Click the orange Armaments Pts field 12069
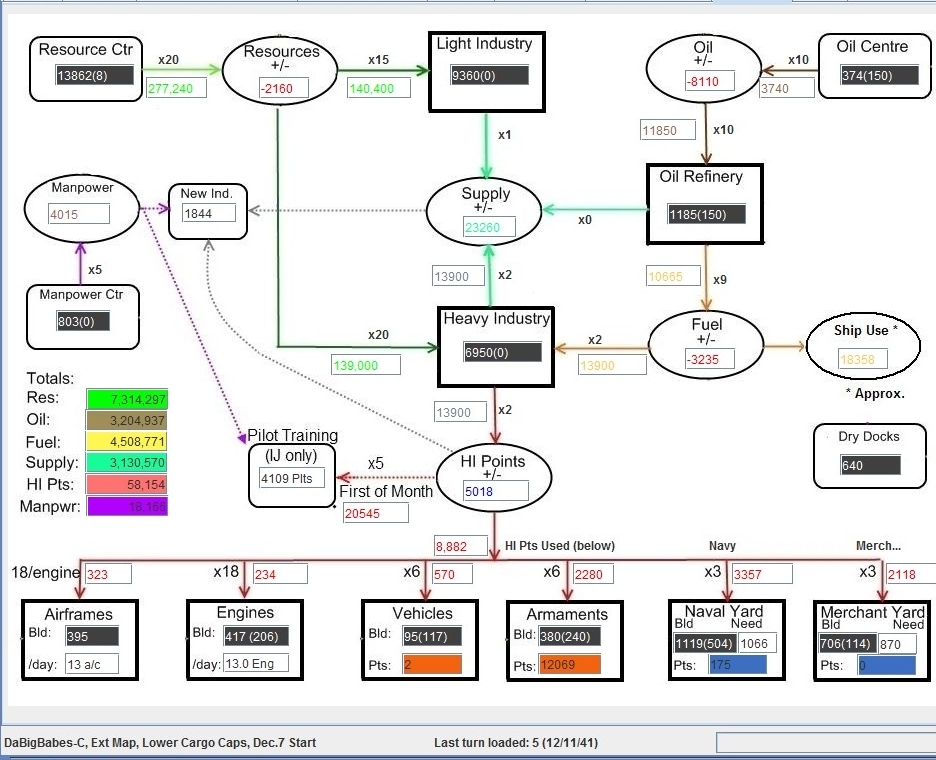This screenshot has width=936, height=760. [x=569, y=664]
